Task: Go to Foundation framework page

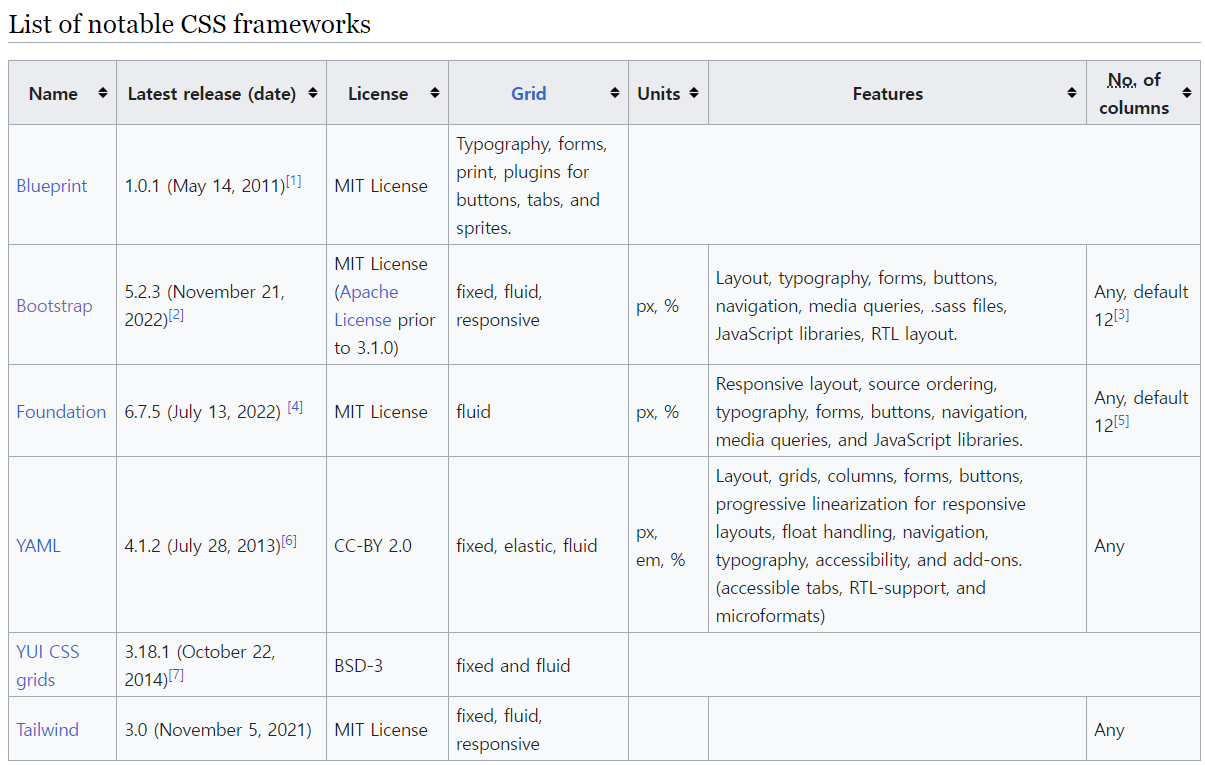Action: (x=61, y=412)
